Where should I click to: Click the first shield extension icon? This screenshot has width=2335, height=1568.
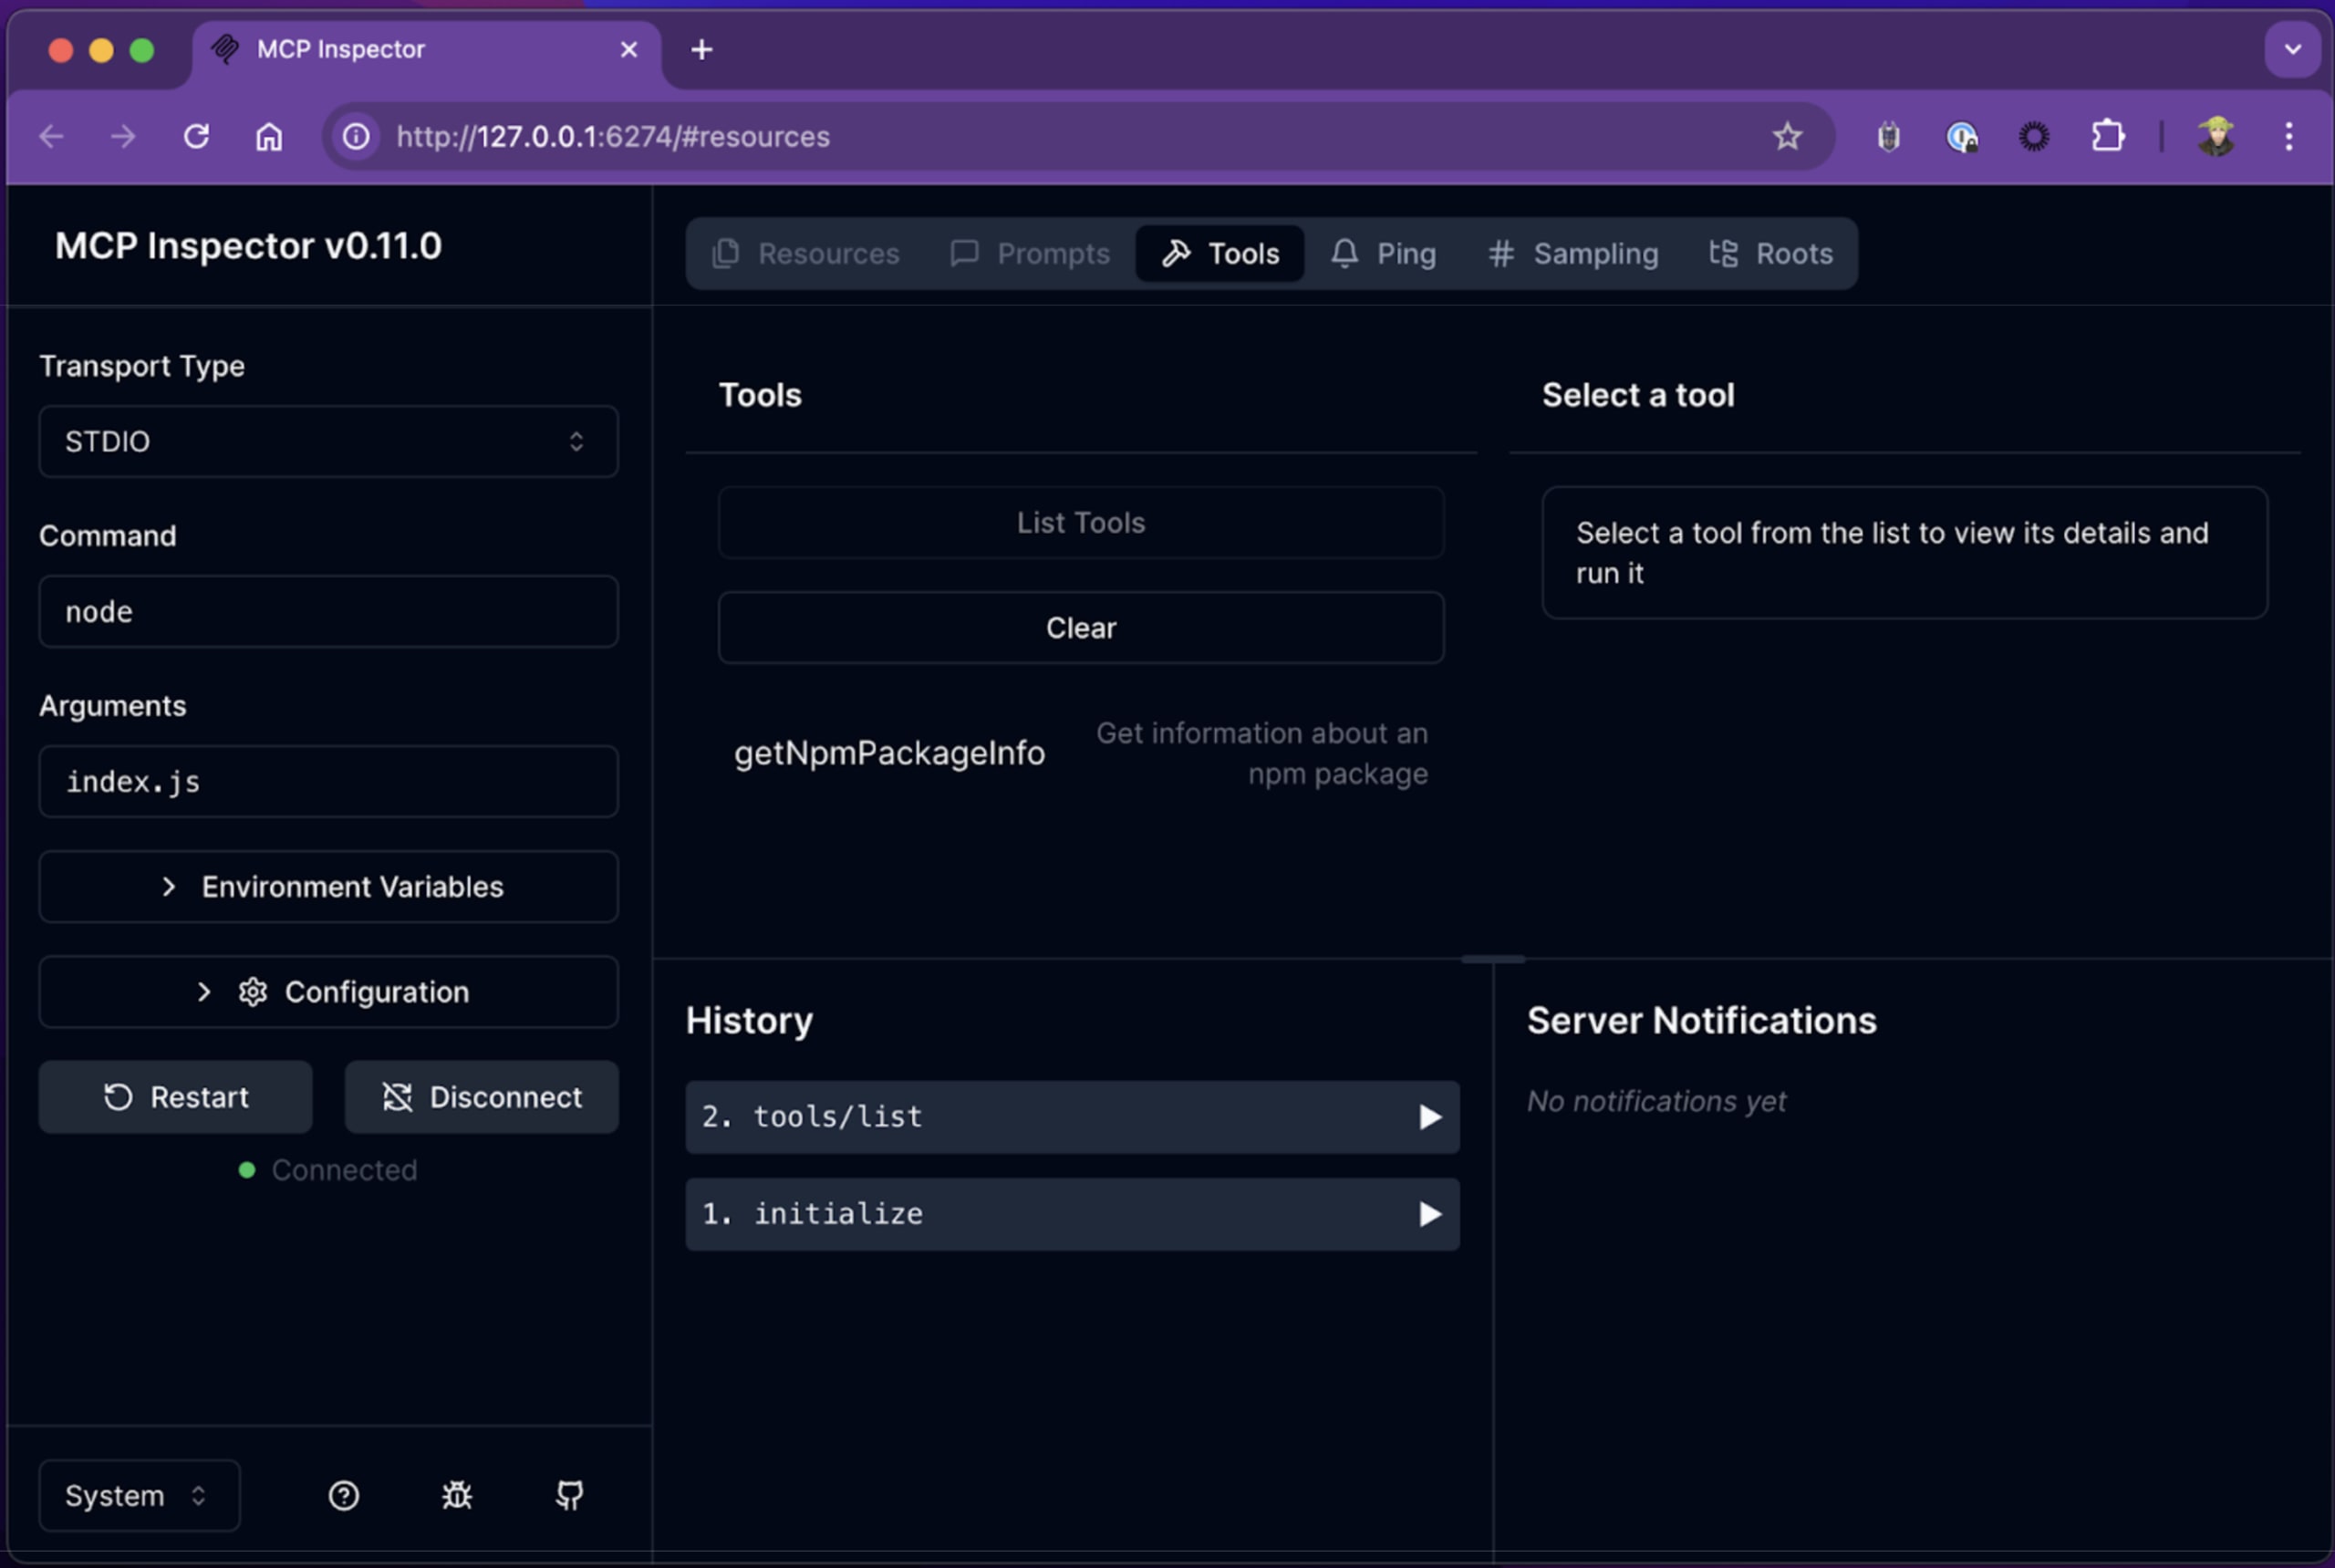1889,136
